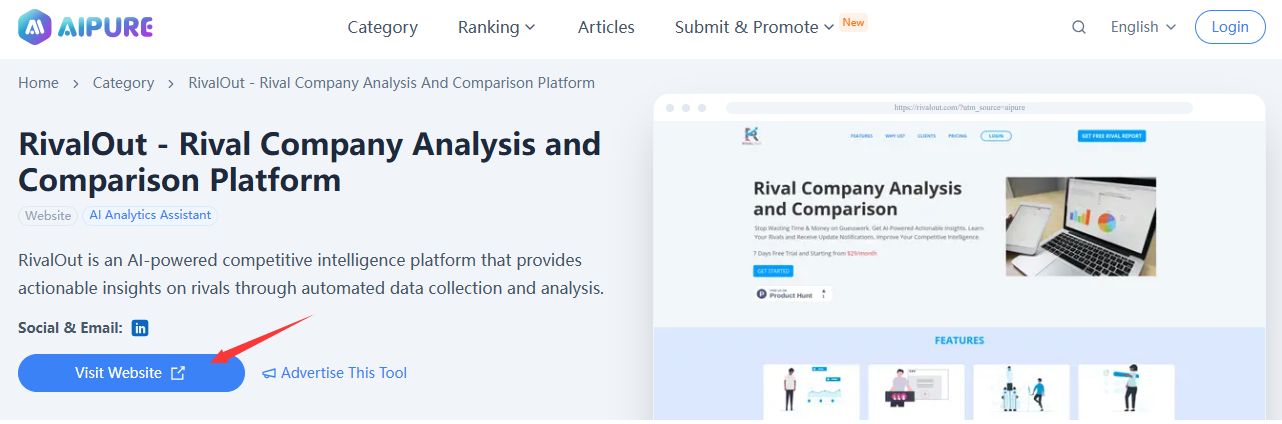This screenshot has height=424, width=1282.
Task: Open the RivalOut website preview thumbnail
Action: click(959, 258)
